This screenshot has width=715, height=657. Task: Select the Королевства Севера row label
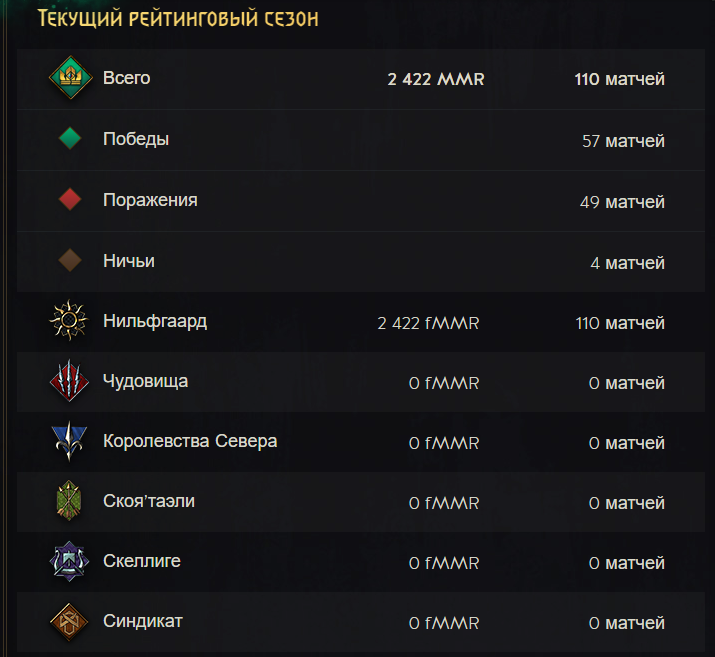[190, 441]
